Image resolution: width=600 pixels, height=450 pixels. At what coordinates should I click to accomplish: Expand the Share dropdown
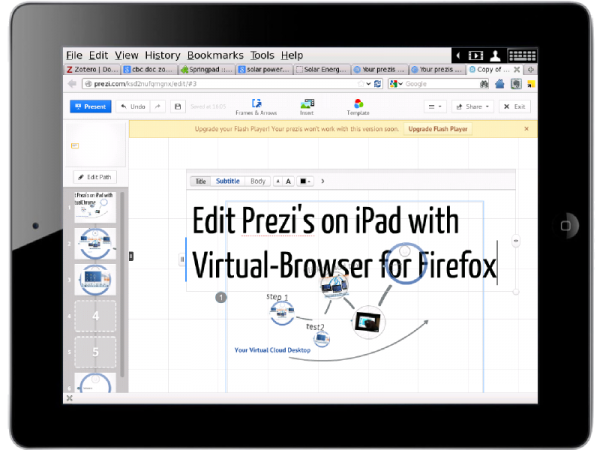[474, 106]
